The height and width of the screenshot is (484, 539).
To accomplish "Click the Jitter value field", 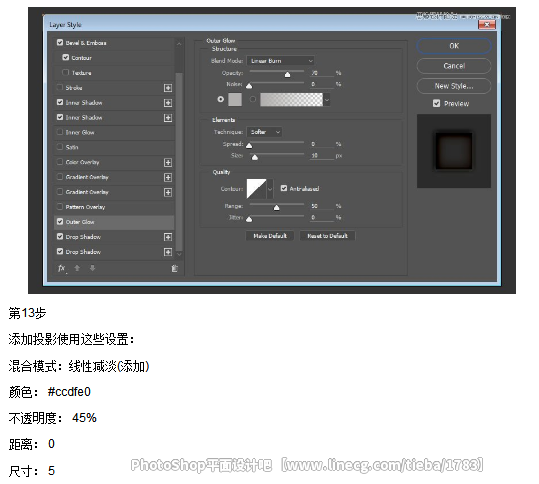I will point(322,218).
